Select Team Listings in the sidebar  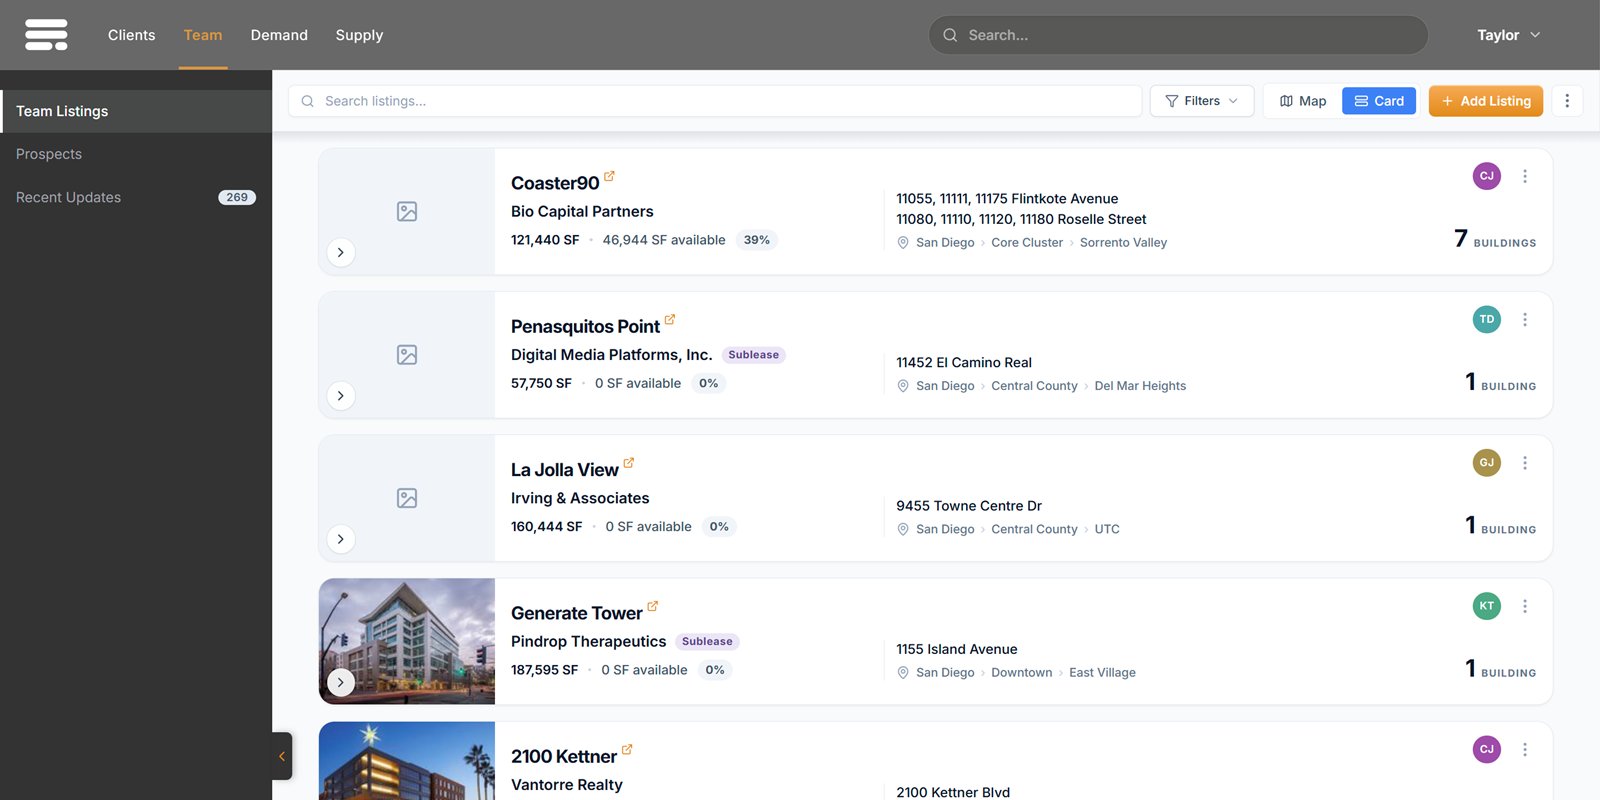click(x=136, y=111)
